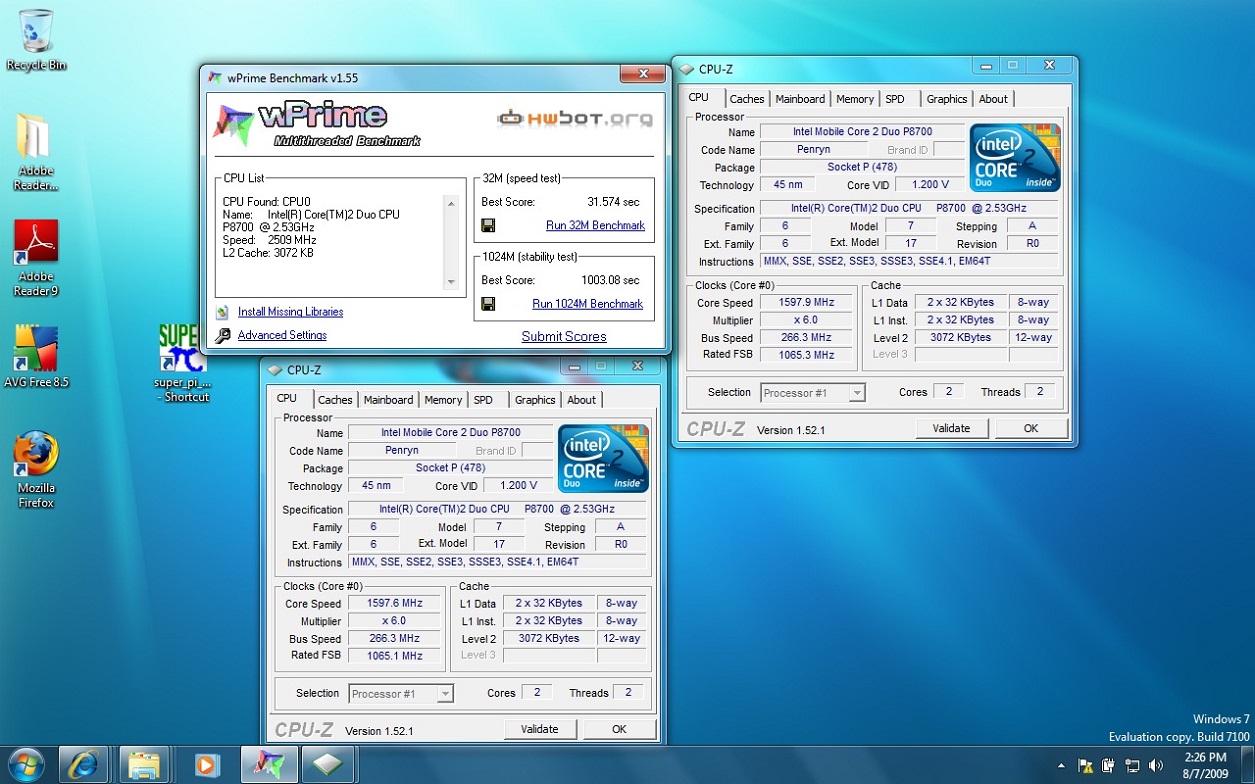Screen dimensions: 1255x784
Task: Click the Show Desktop strip beside the clock
Action: pos(1249,766)
